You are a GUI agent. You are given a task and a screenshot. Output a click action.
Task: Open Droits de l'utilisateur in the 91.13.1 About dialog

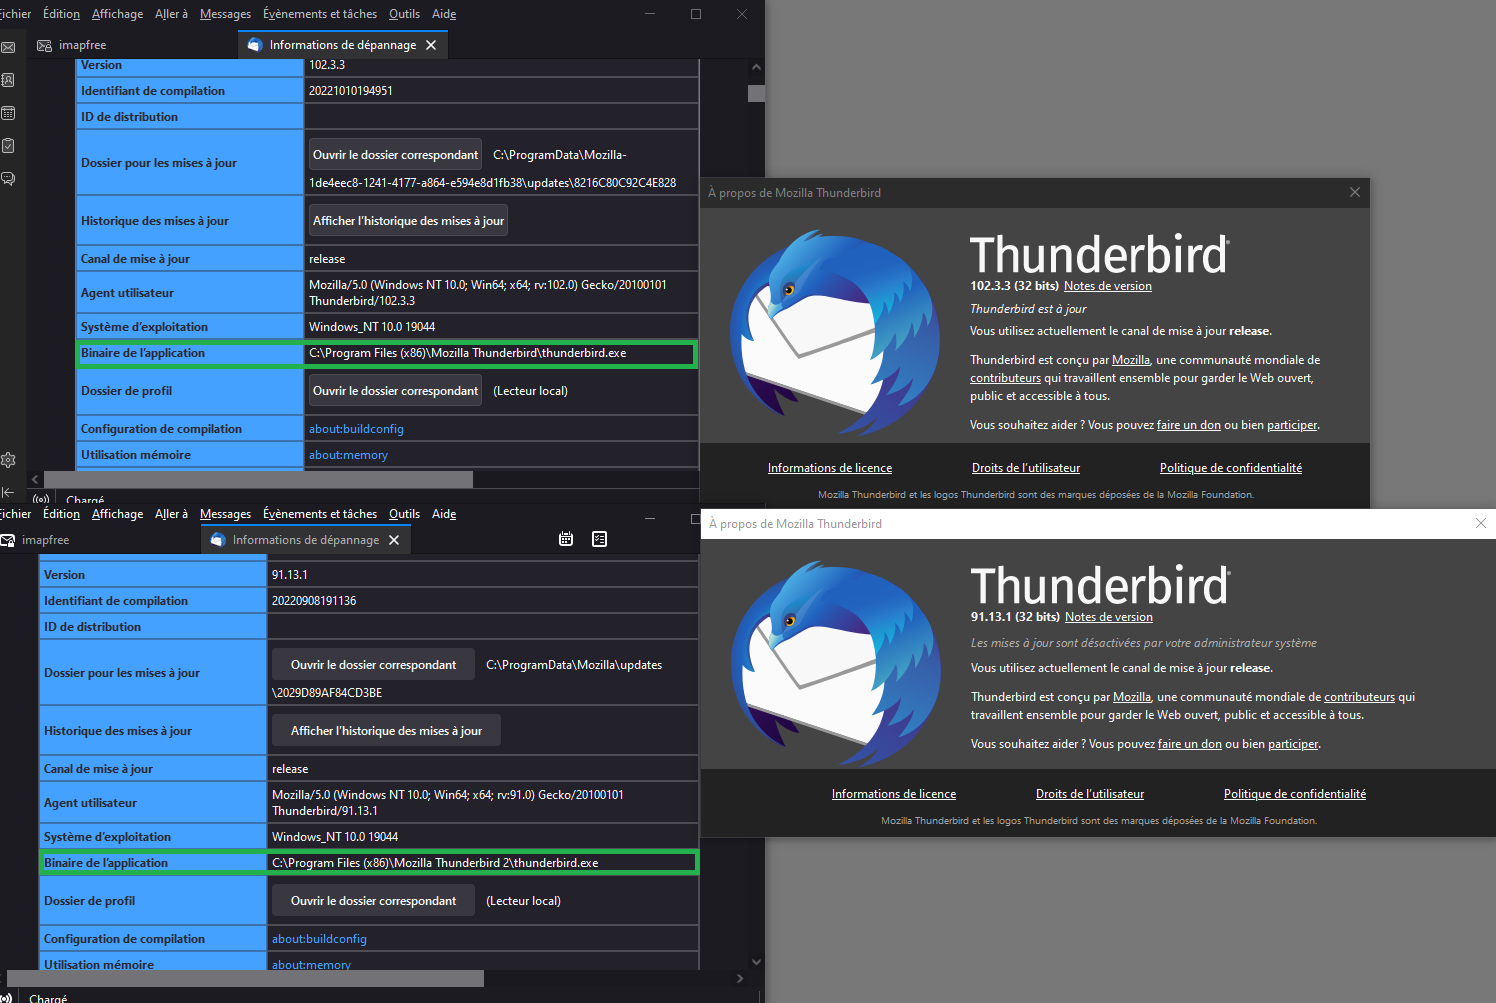1090,794
